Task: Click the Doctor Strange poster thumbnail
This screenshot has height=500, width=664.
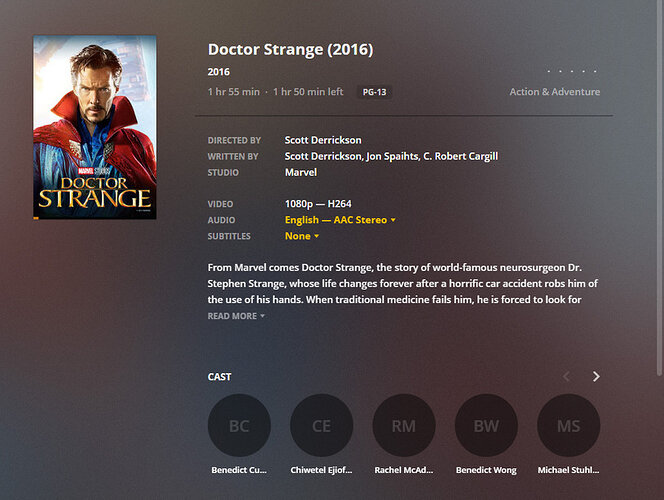Action: 95,127
